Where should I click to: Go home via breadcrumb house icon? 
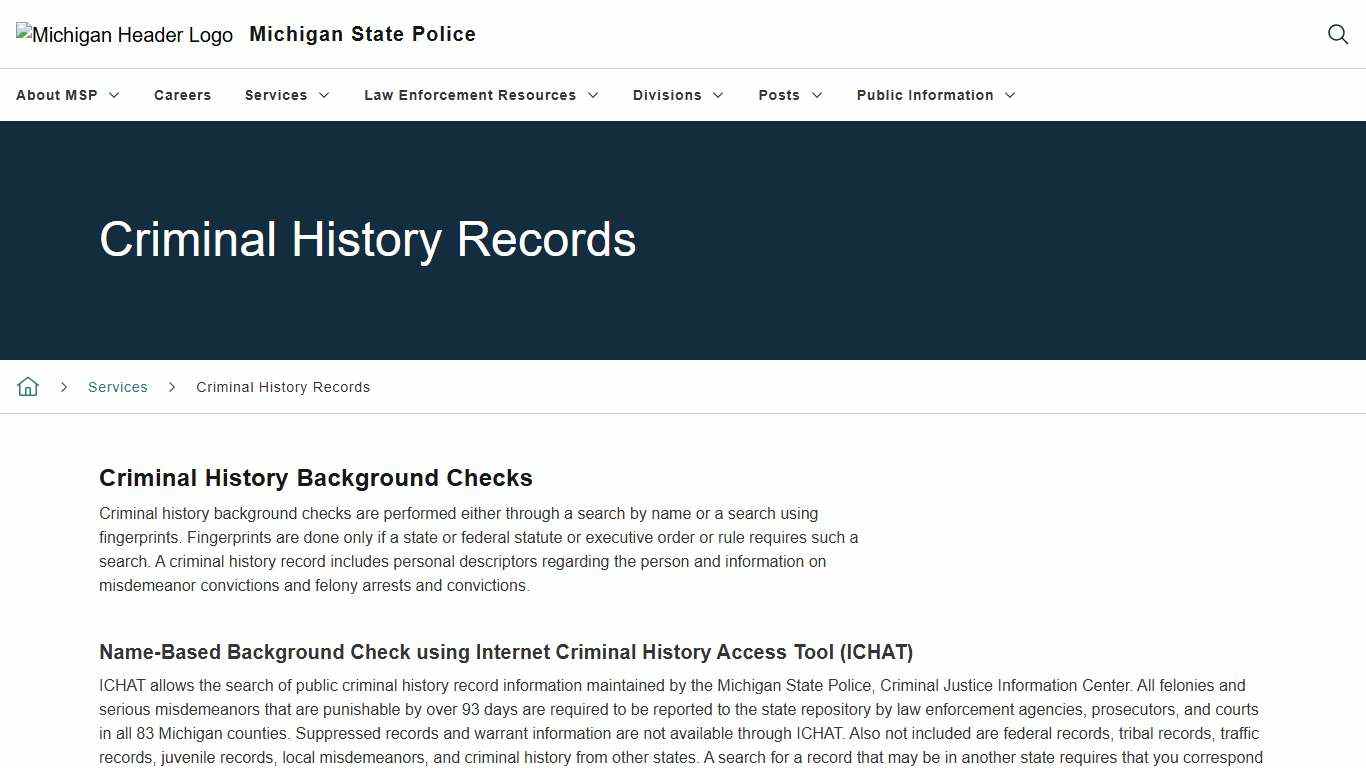(x=27, y=386)
